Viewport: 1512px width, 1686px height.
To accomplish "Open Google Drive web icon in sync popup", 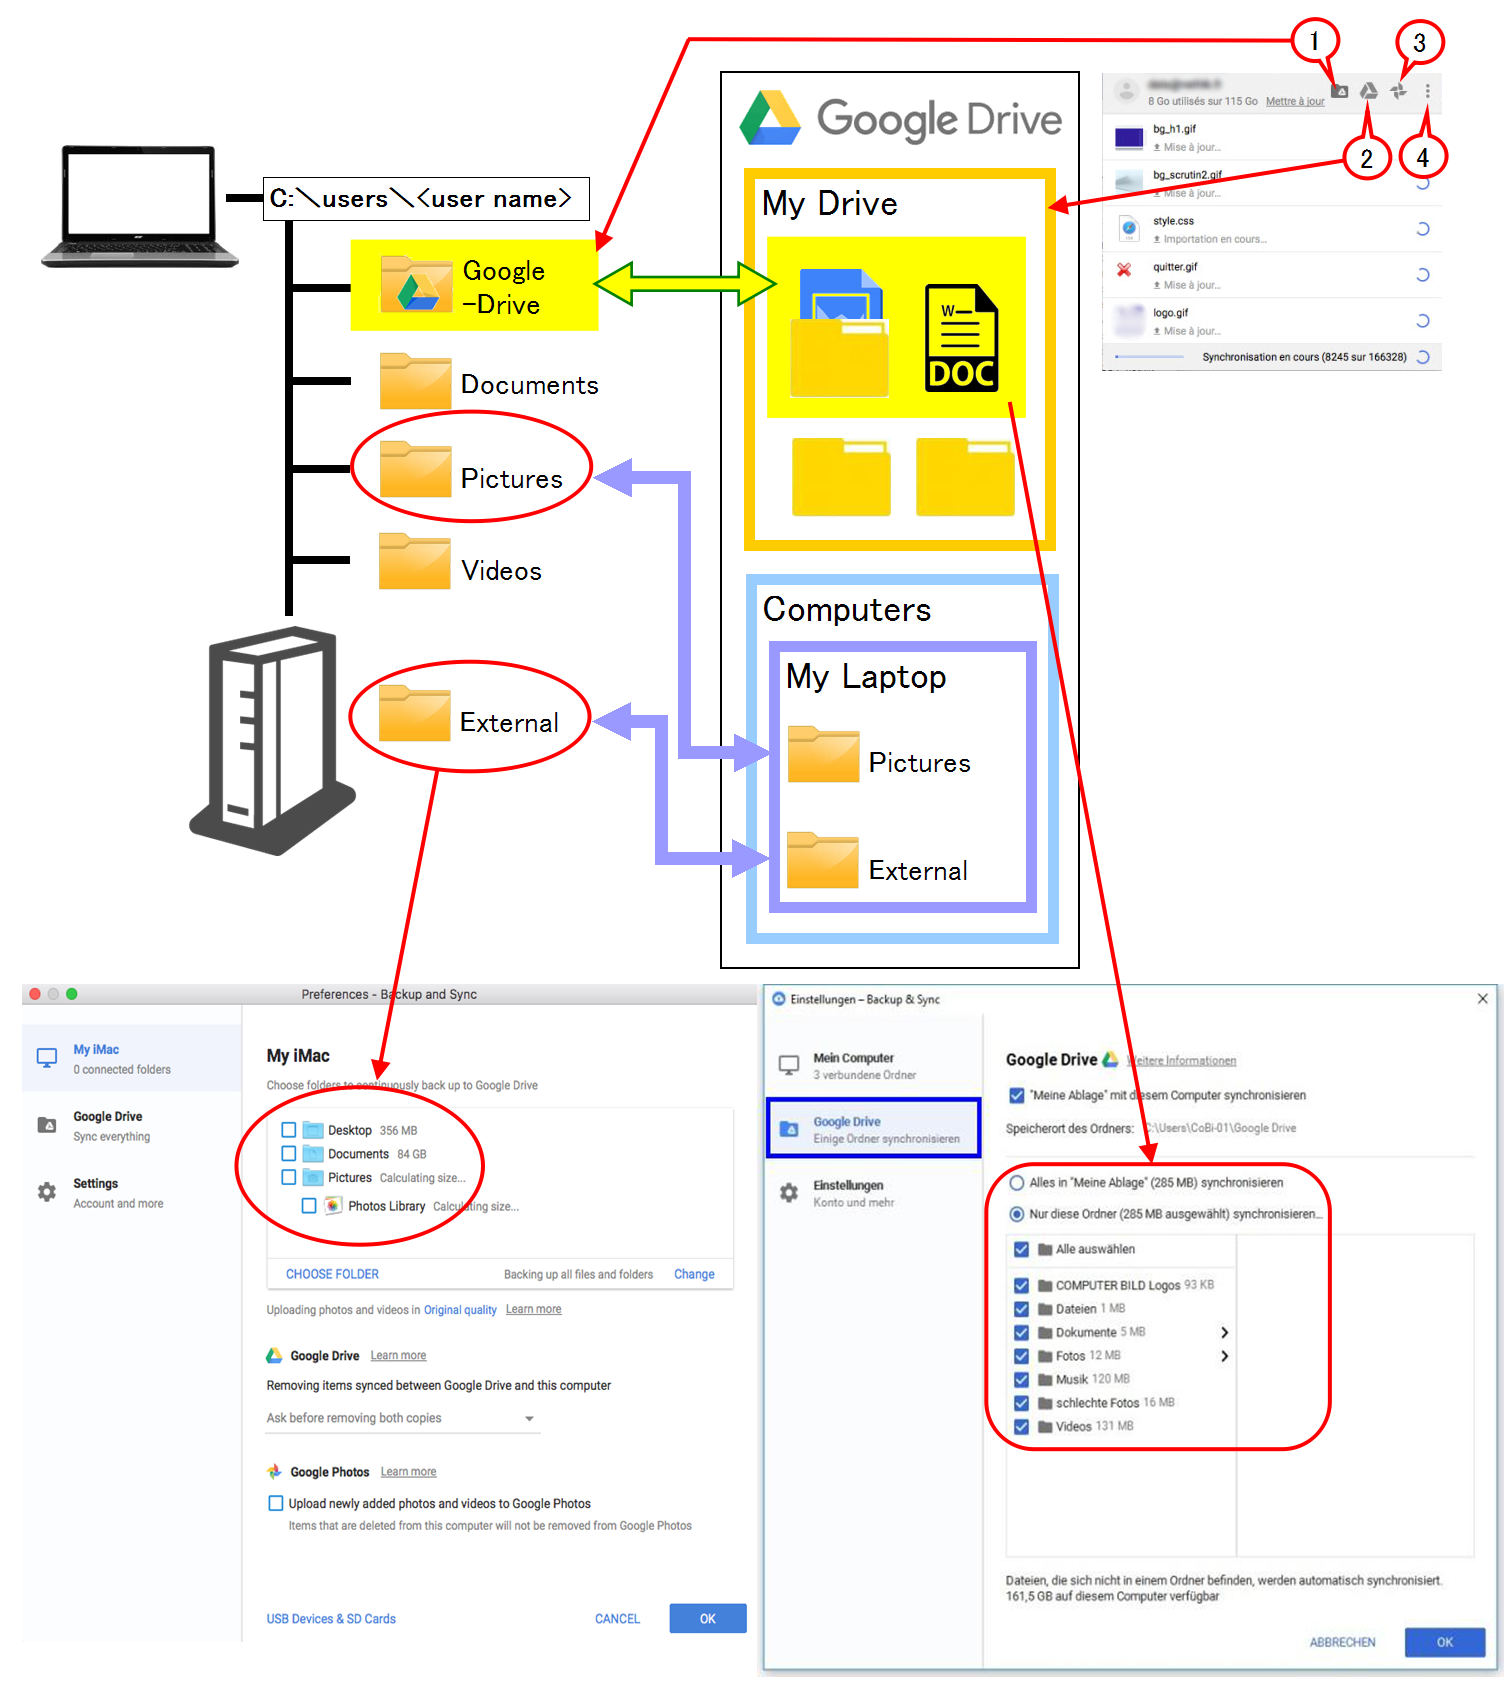I will coord(1369,91).
